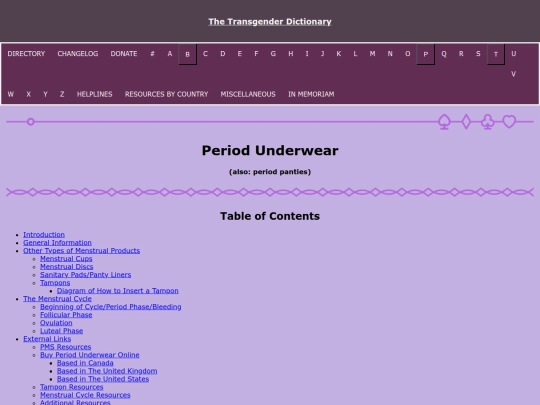The width and height of the screenshot is (540, 405).
Task: Jump to Introduction section
Action: click(x=44, y=235)
